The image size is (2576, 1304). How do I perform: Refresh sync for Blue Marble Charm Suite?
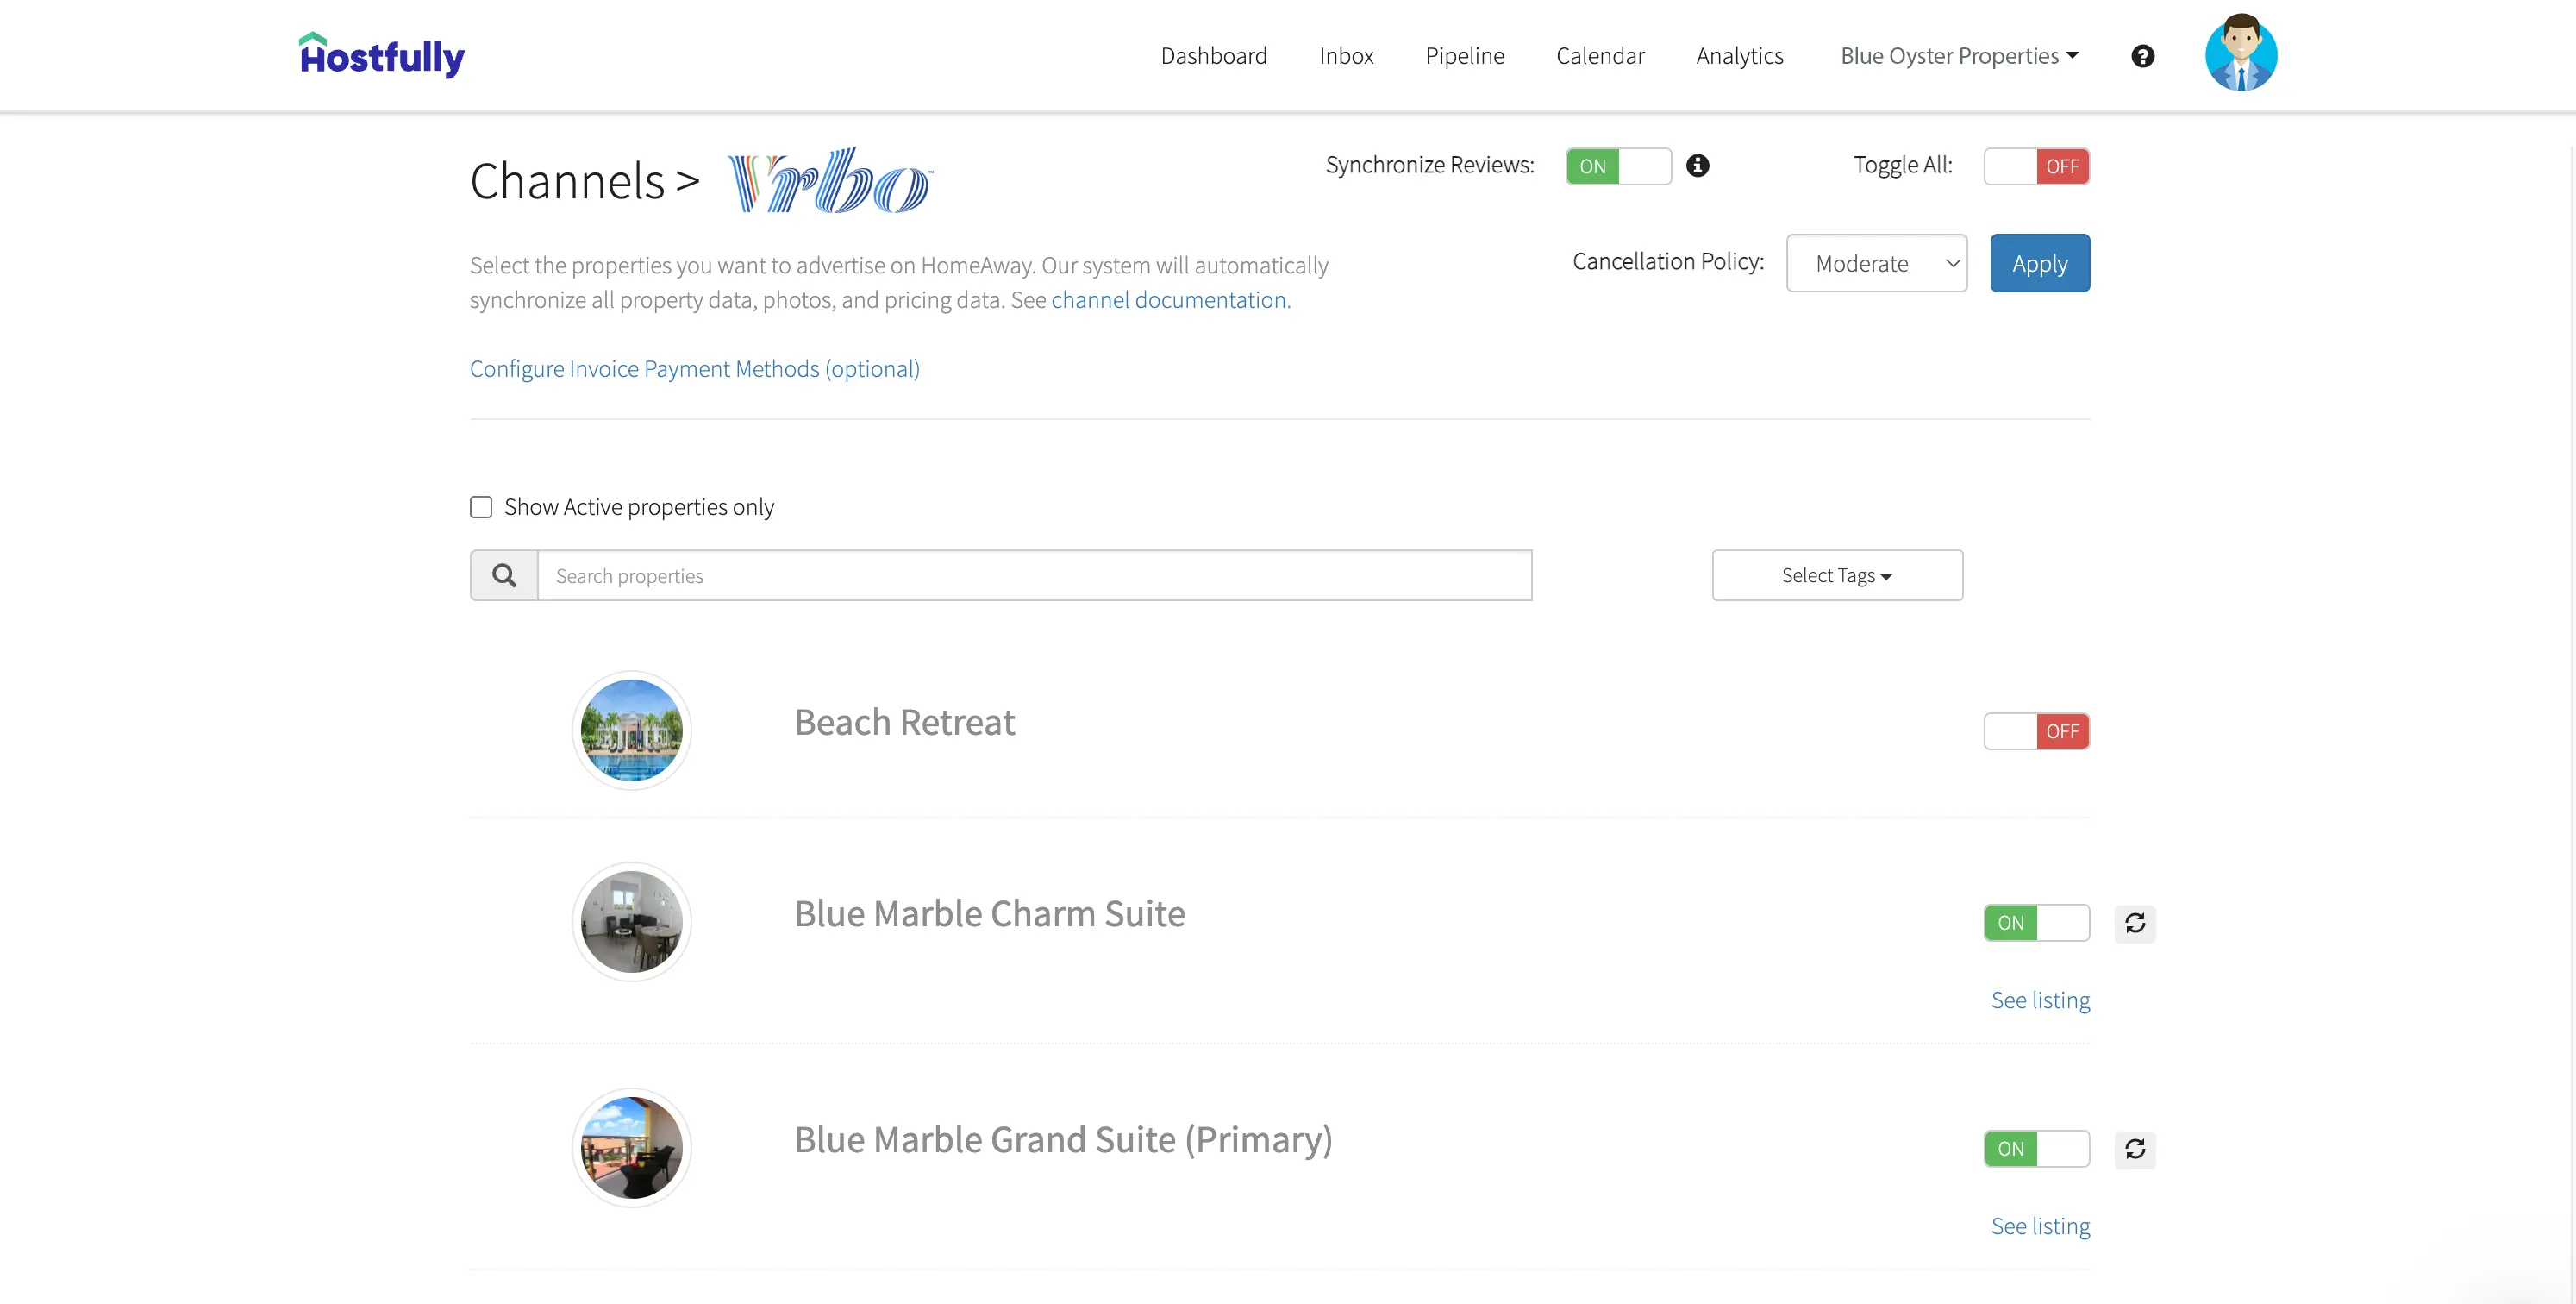[x=2135, y=922]
